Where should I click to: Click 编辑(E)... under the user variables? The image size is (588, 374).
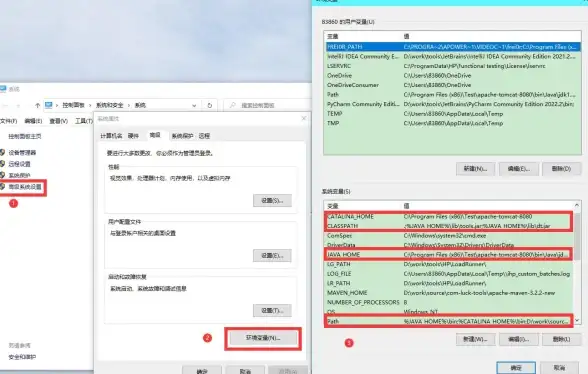pos(519,169)
